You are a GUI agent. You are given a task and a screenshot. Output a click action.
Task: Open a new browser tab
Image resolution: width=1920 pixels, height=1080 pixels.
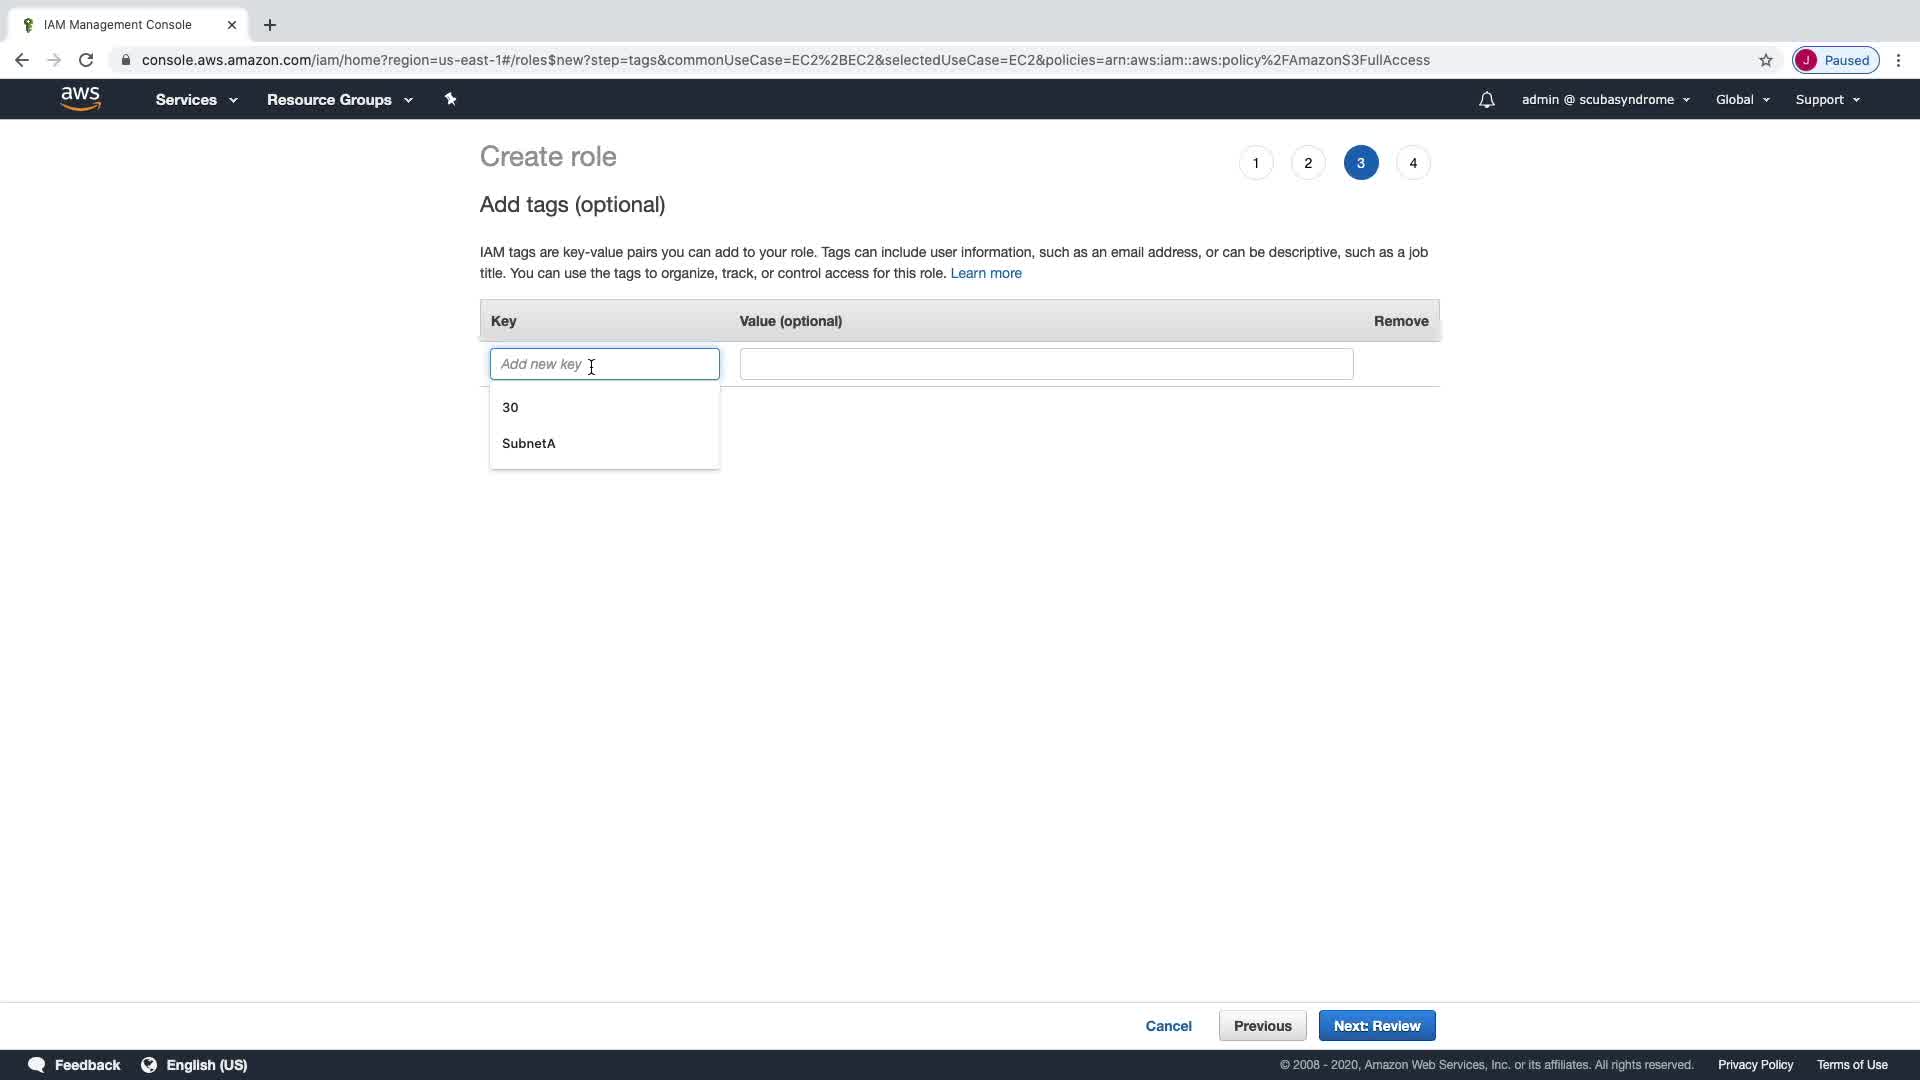270,25
